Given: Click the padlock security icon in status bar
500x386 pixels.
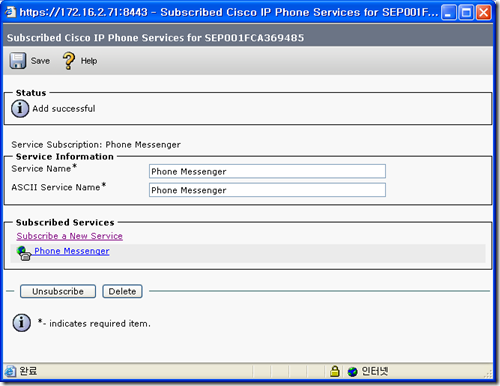Looking at the screenshot, I should 335,371.
